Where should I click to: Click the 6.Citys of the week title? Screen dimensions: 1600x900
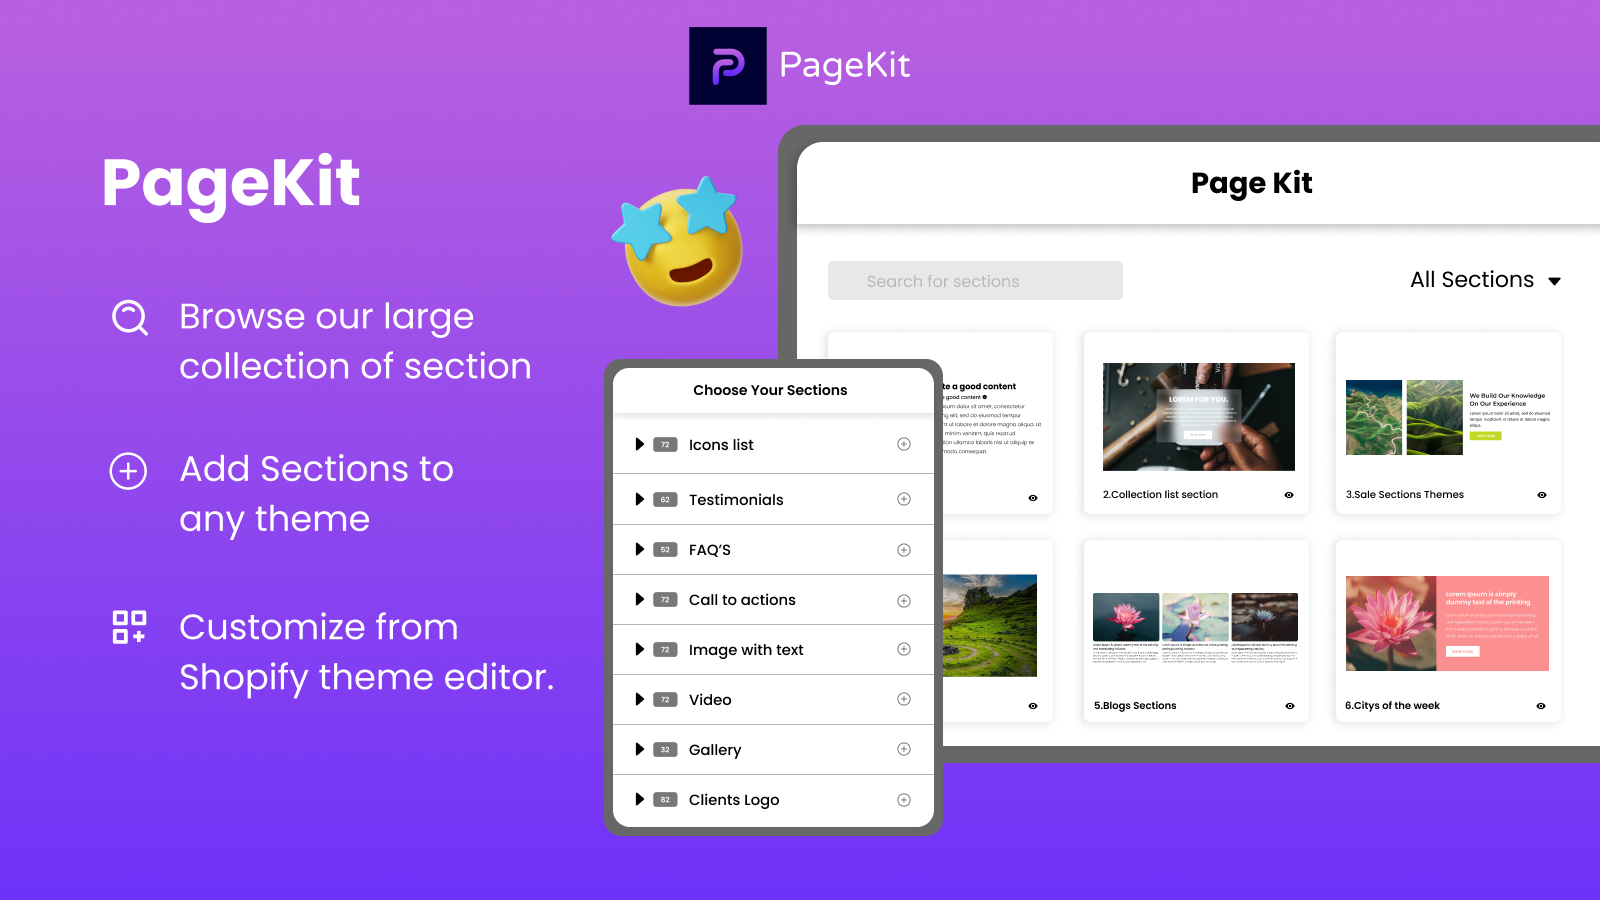pyautogui.click(x=1392, y=706)
